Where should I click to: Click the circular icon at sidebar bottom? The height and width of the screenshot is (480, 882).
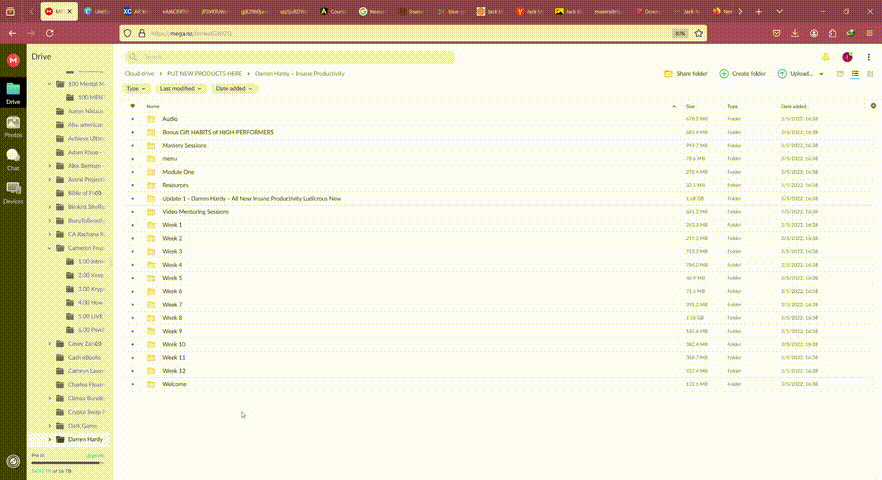tap(13, 461)
